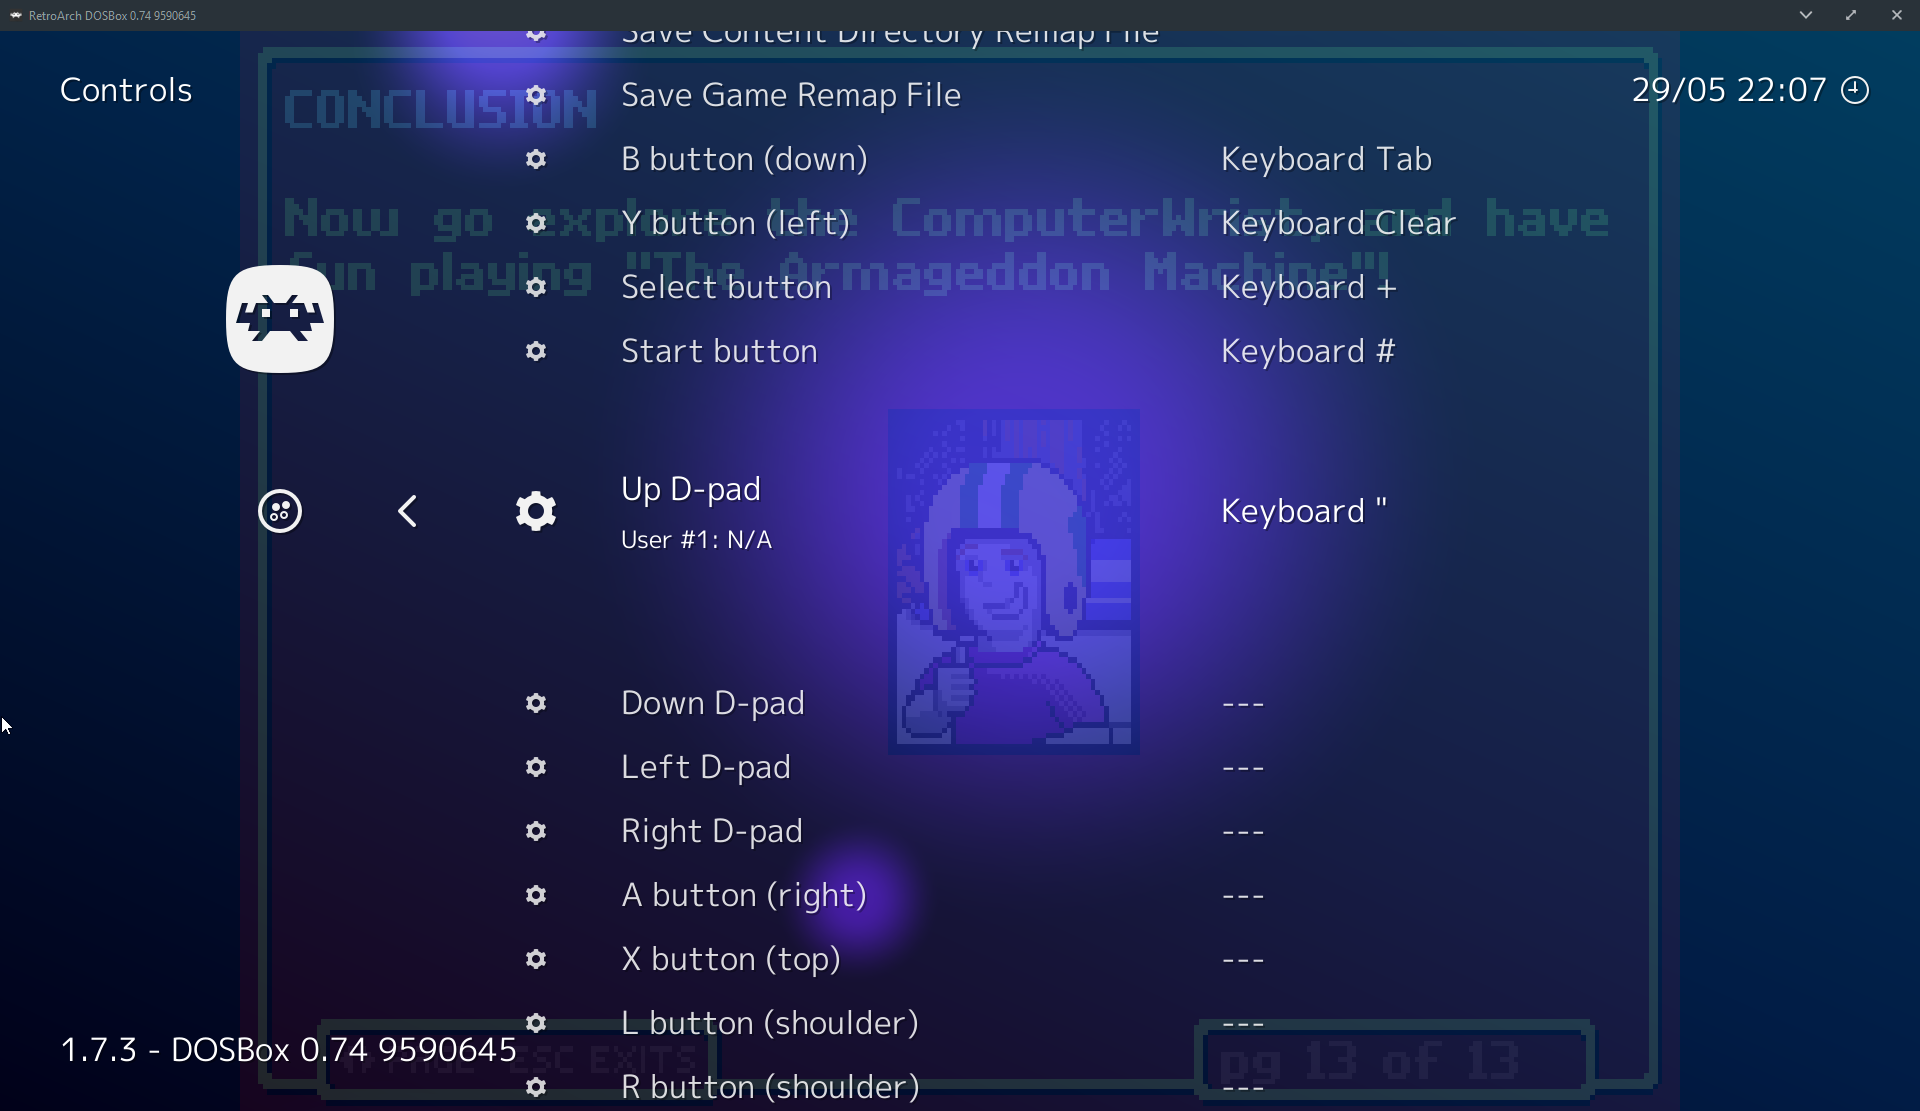The width and height of the screenshot is (1920, 1111).
Task: Click the gear icon beside A button (right)
Action: (x=536, y=896)
